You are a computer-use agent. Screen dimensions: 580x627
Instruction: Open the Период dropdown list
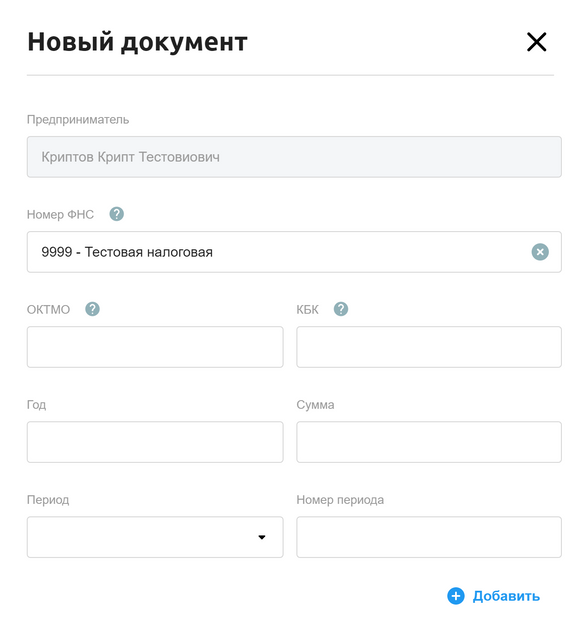point(155,537)
